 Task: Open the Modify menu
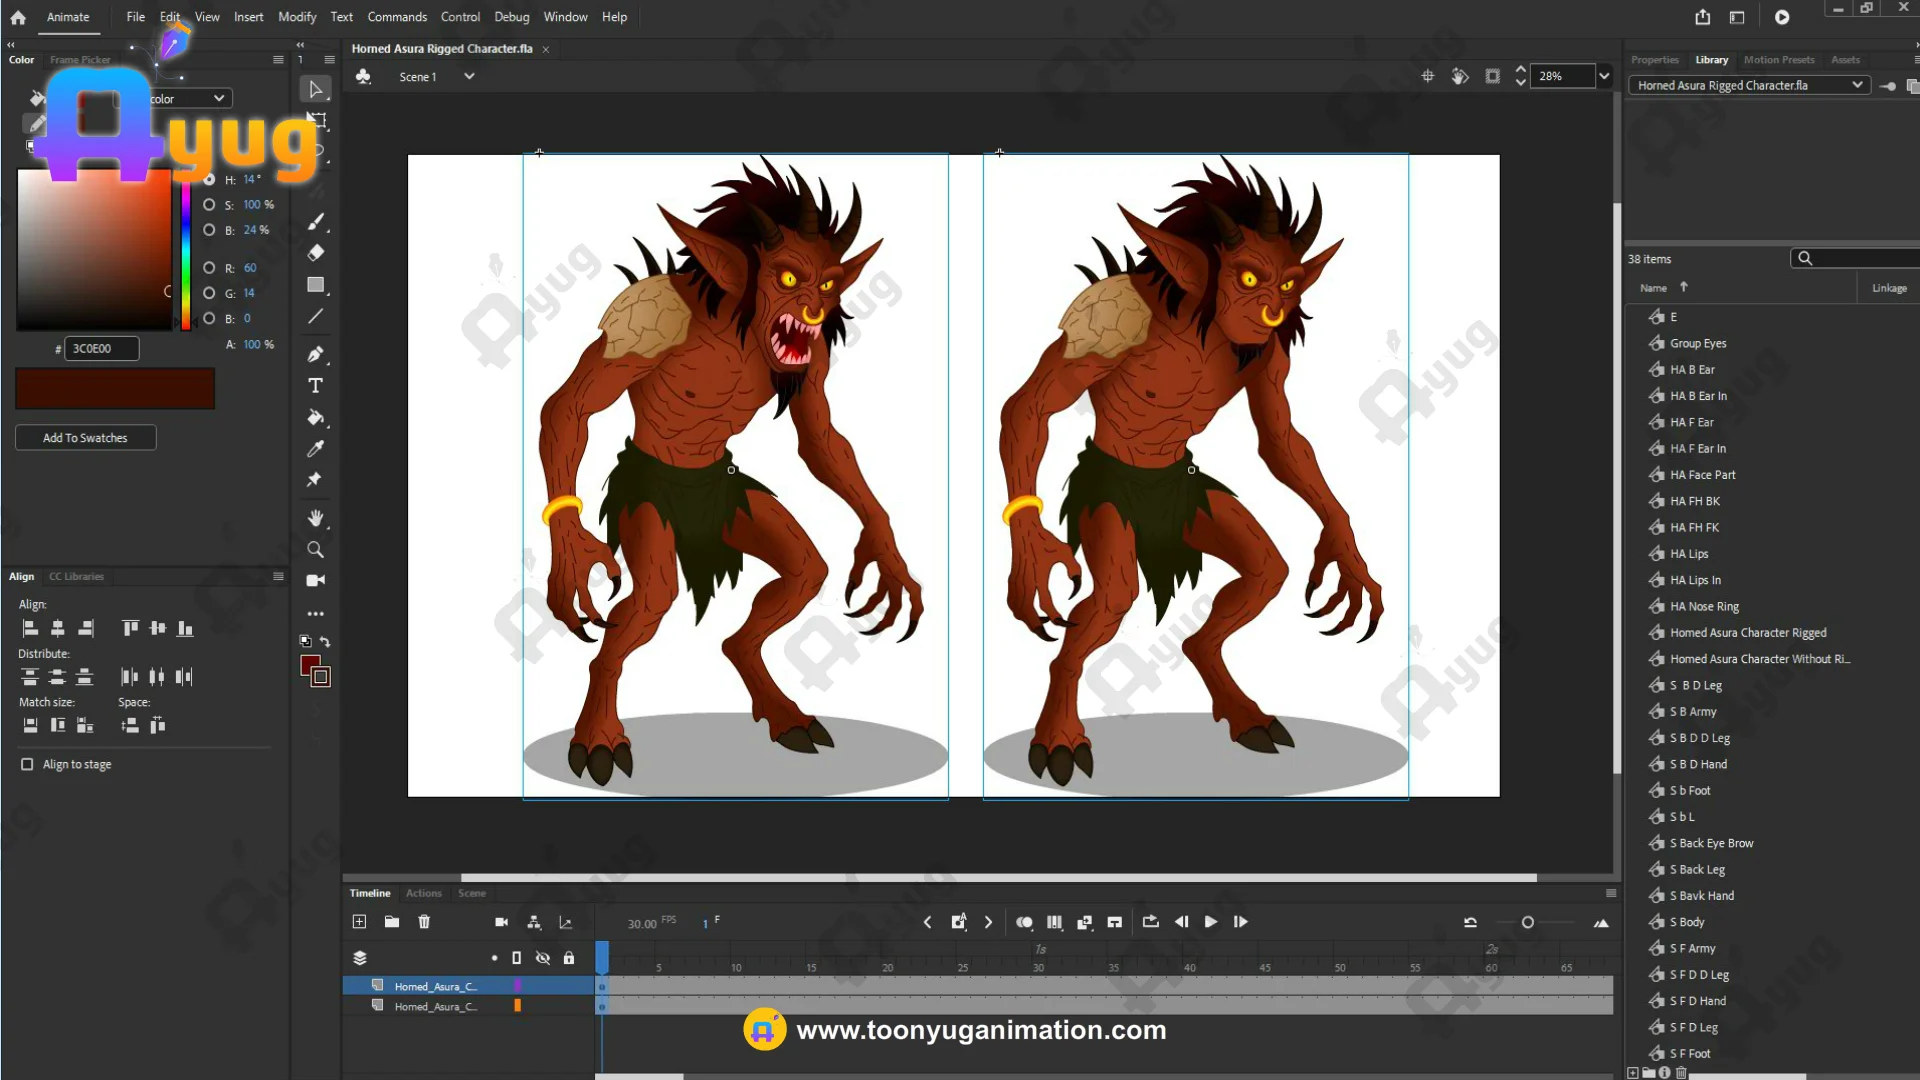(296, 17)
